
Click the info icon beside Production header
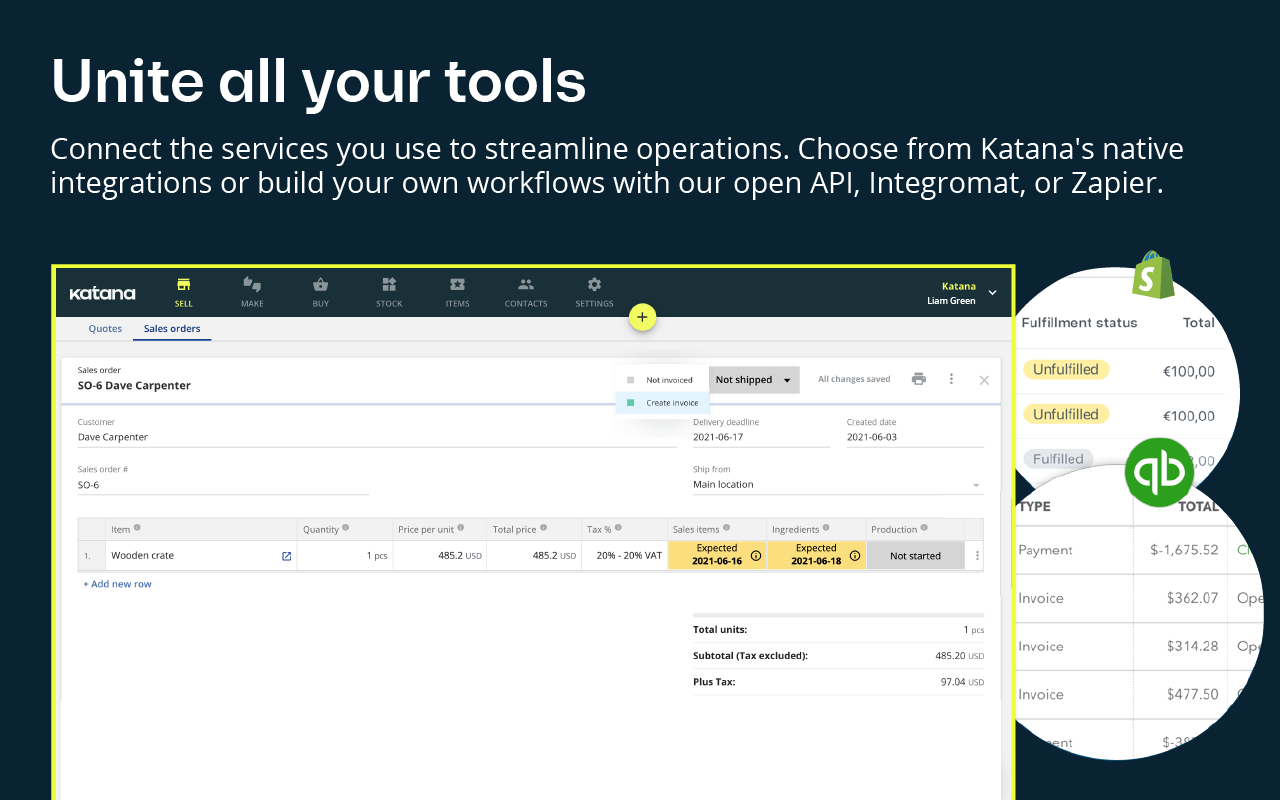tap(924, 528)
